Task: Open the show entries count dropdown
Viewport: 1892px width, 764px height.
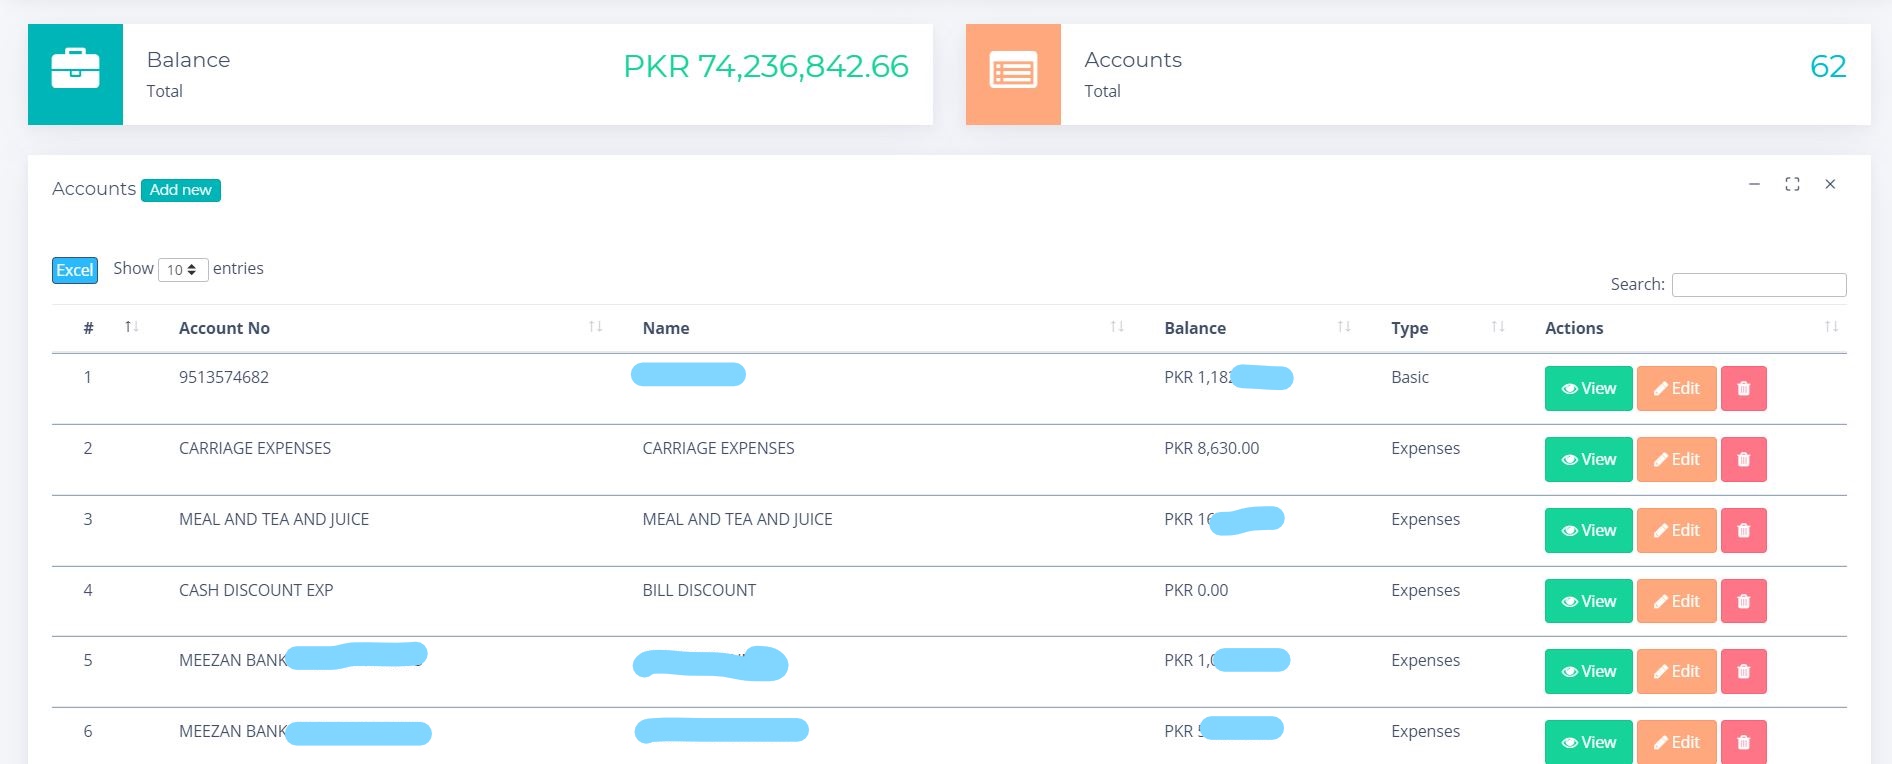Action: pyautogui.click(x=182, y=270)
